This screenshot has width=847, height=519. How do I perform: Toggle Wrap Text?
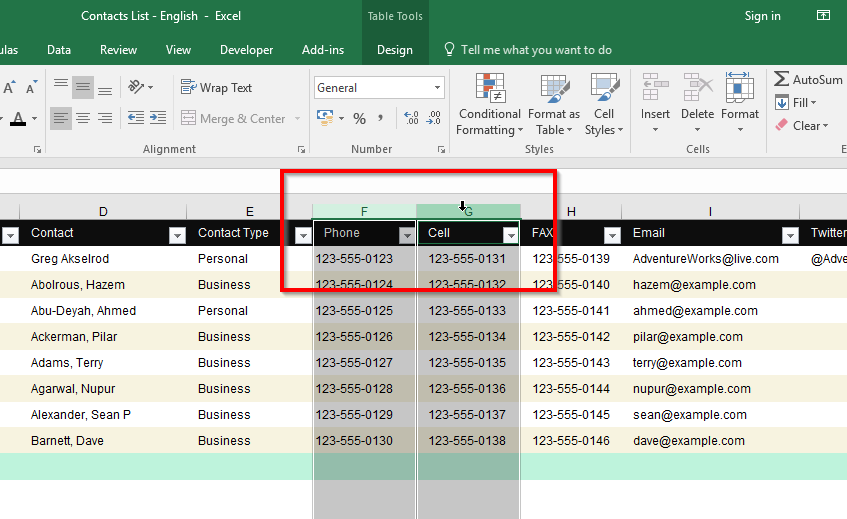(216, 88)
